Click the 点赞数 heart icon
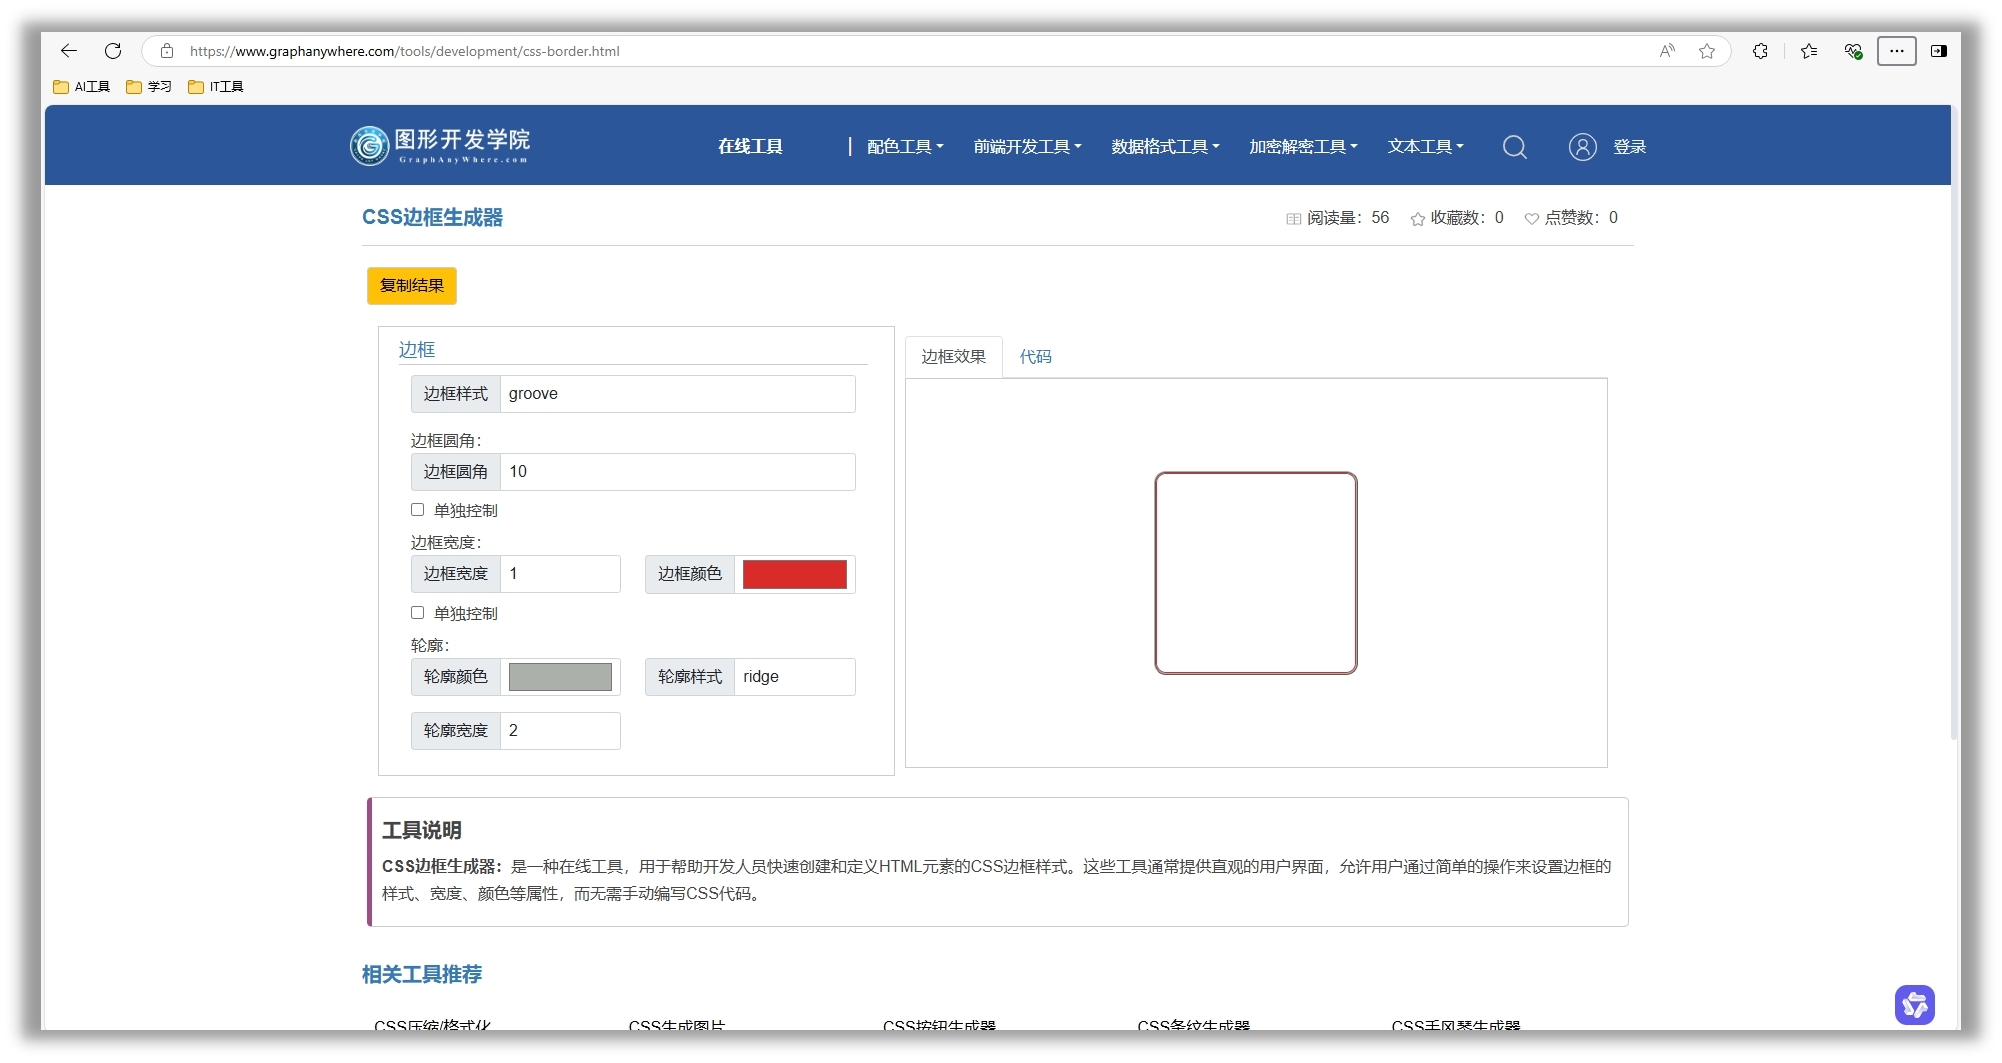 [1531, 219]
